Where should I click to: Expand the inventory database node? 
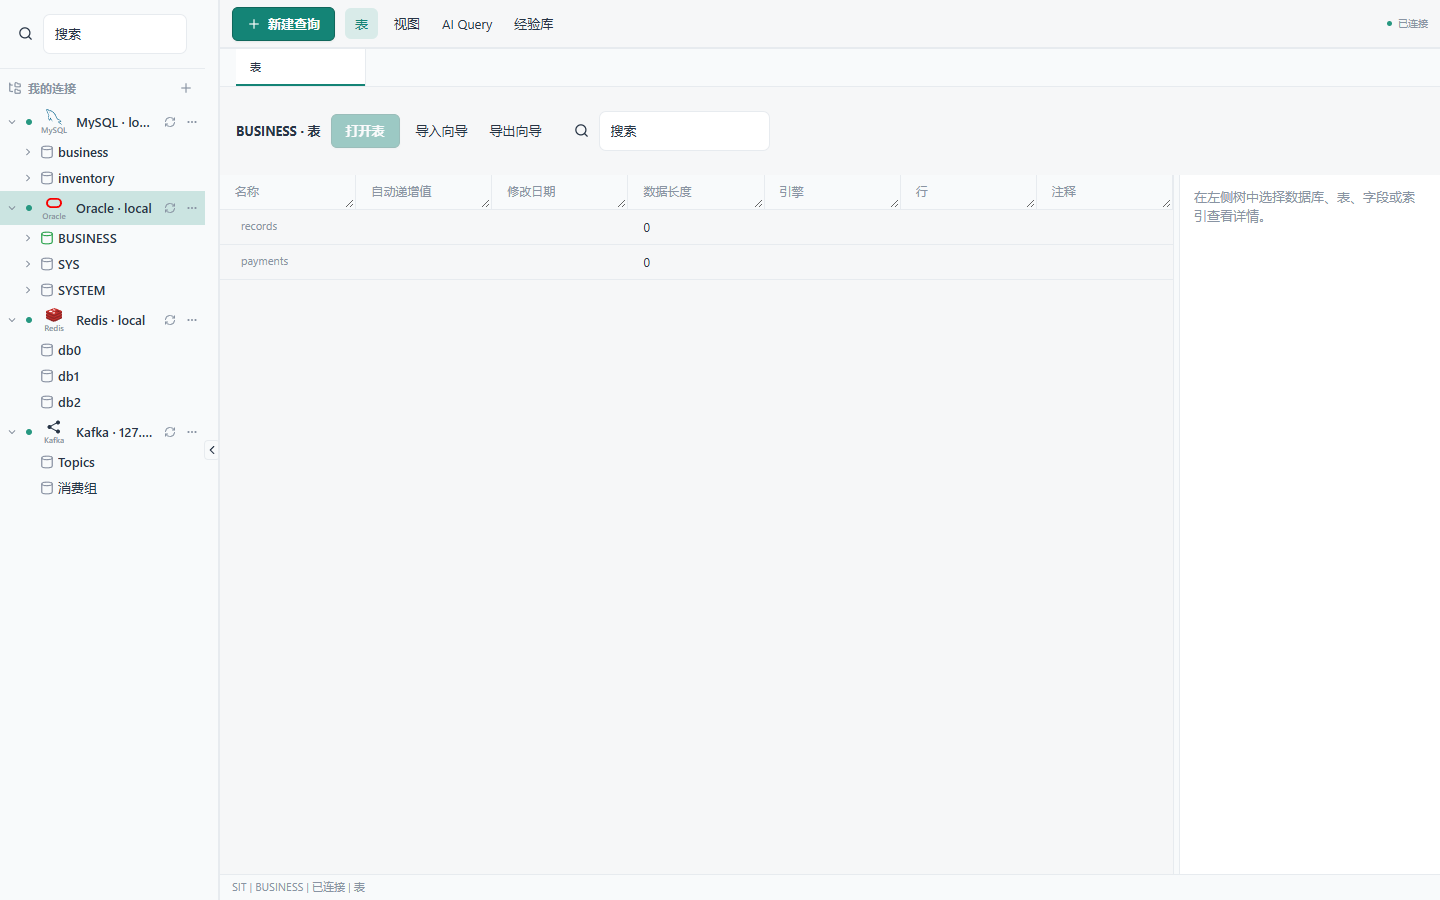28,178
